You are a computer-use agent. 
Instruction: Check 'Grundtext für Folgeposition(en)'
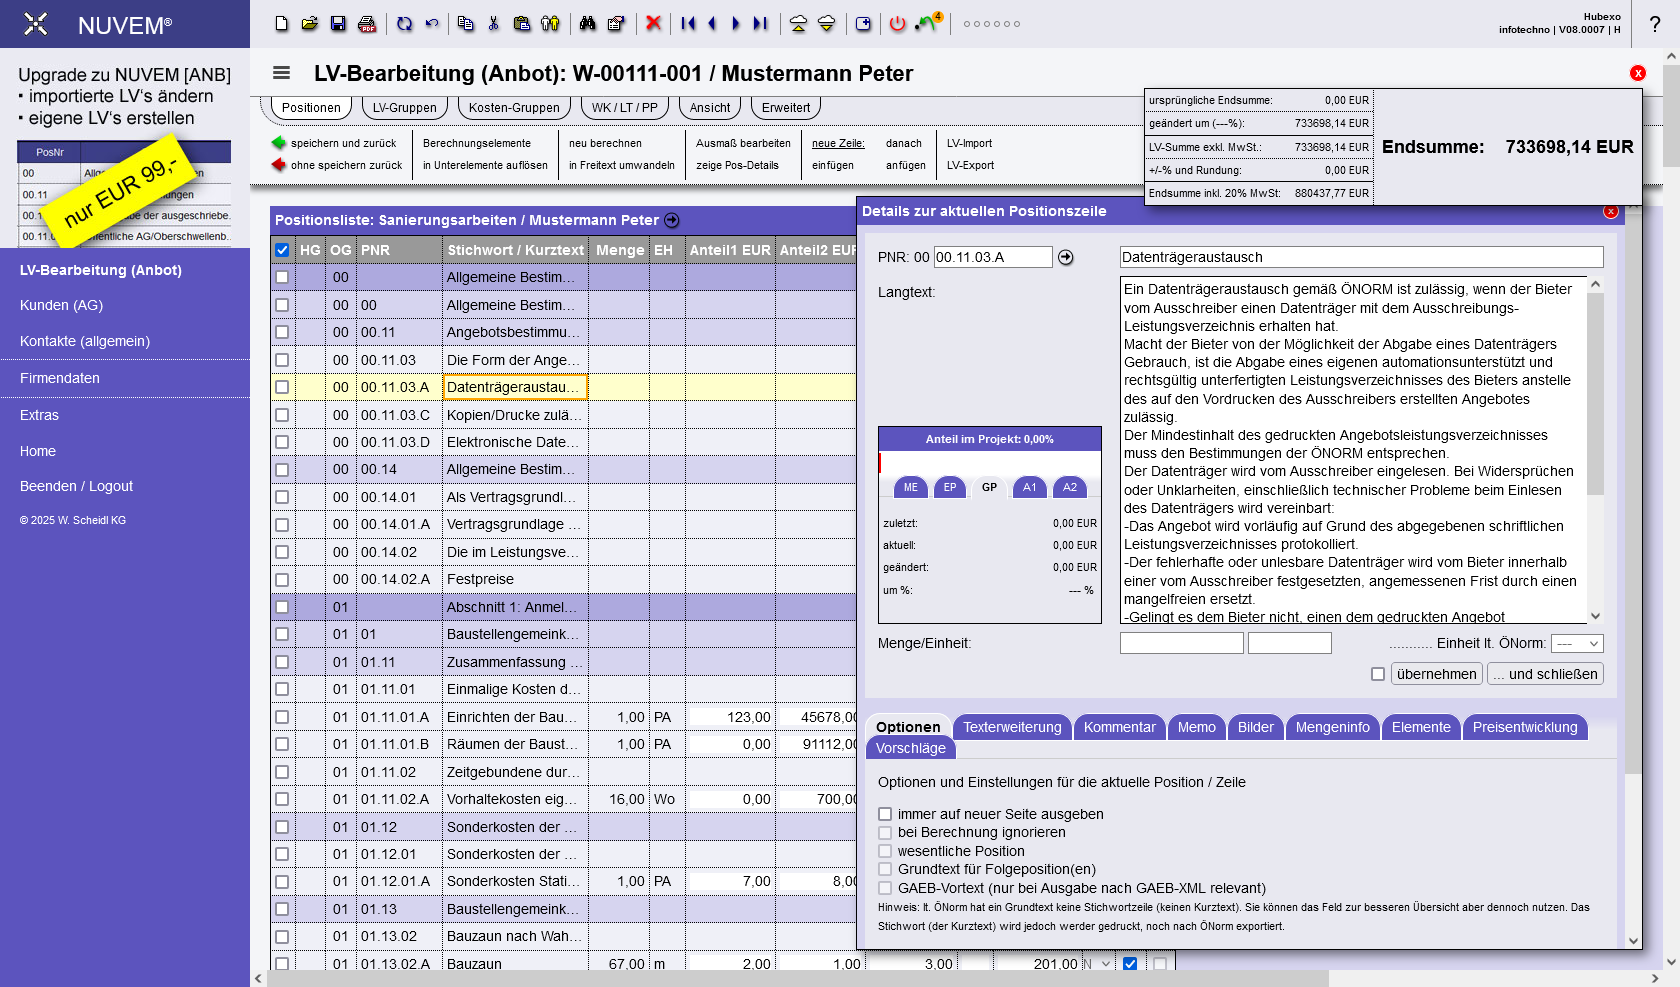tap(885, 869)
